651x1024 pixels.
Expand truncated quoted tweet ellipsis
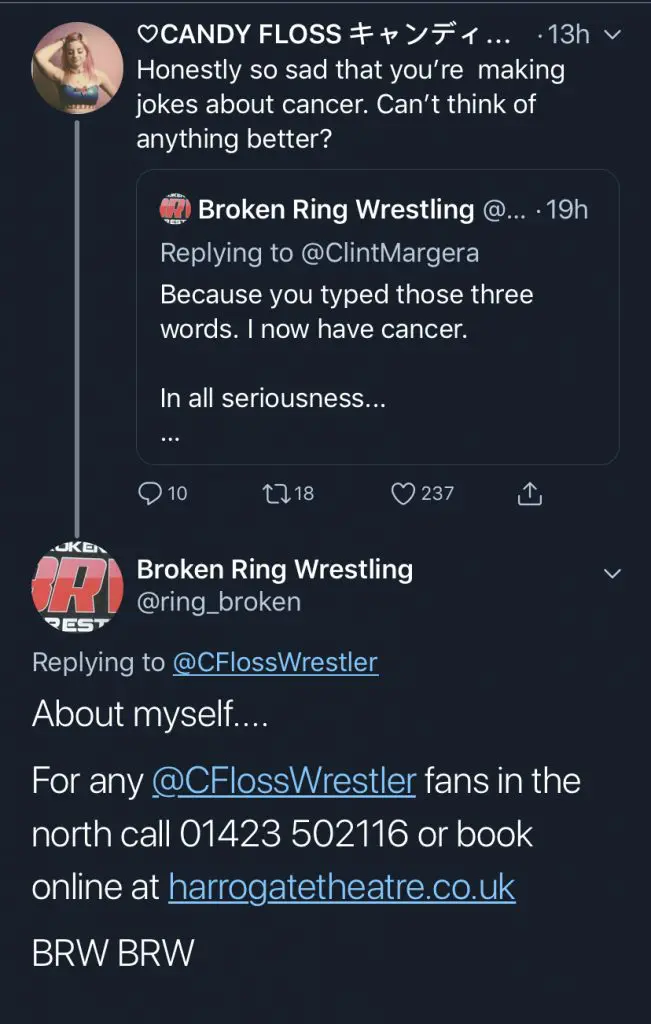(x=169, y=439)
